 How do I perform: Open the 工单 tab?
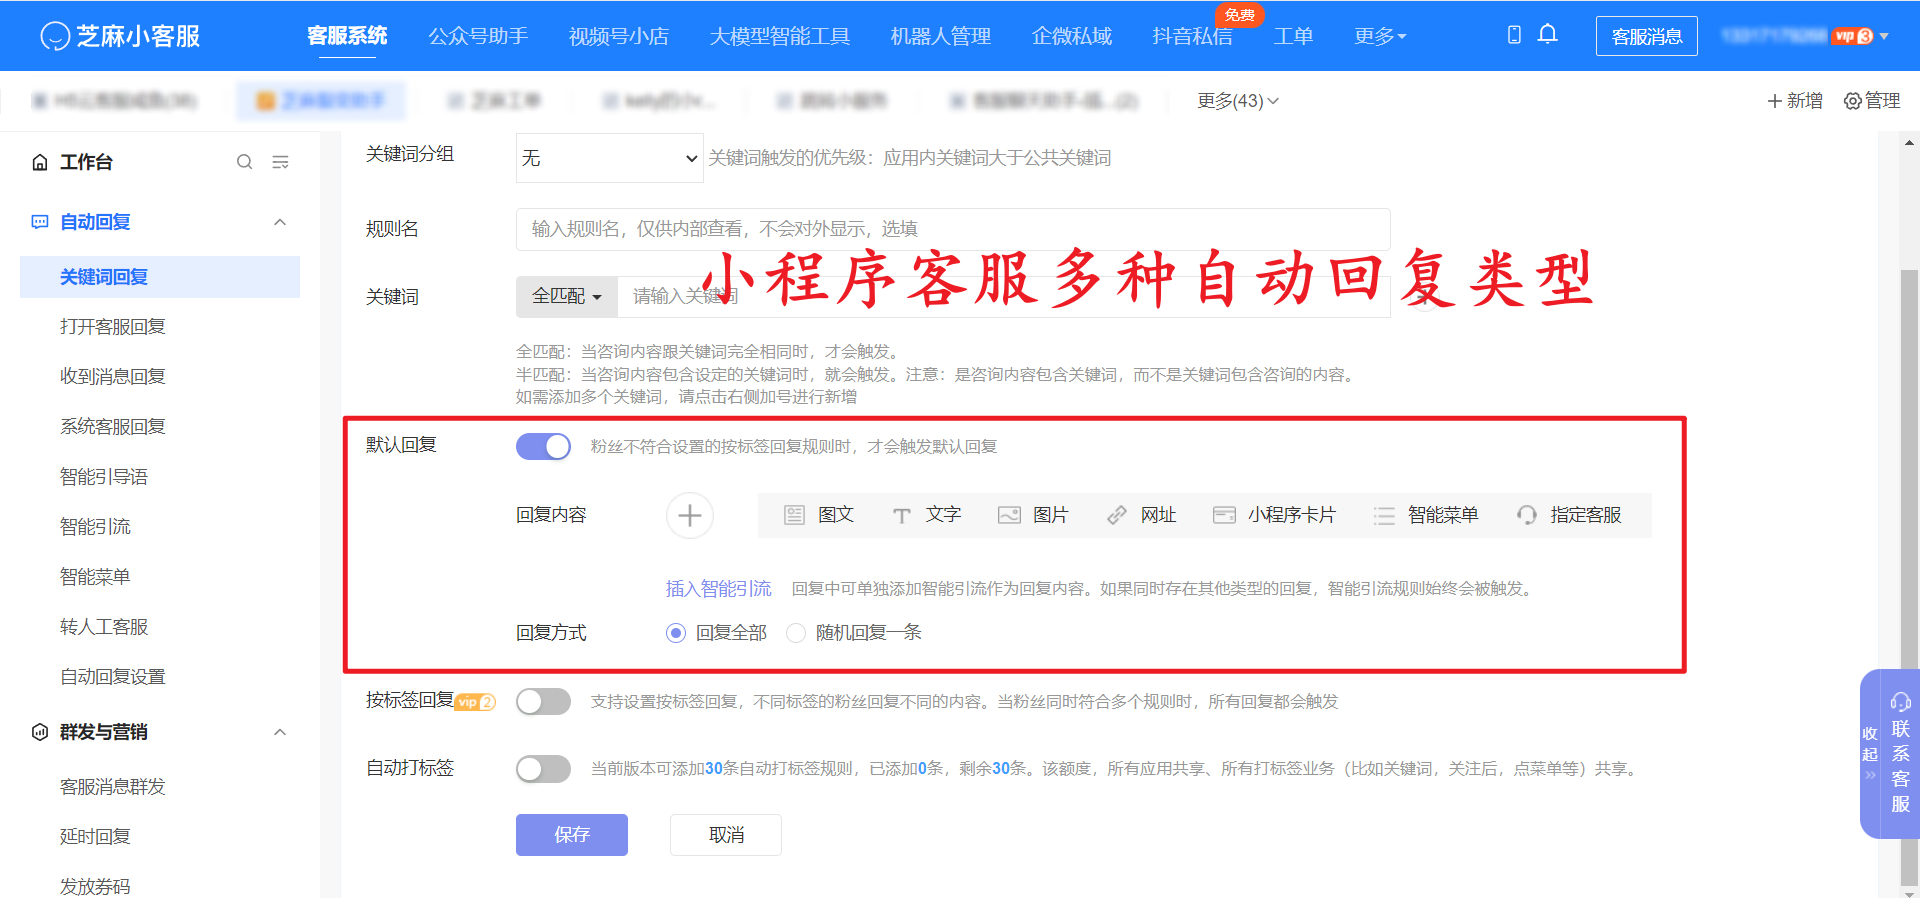1293,36
